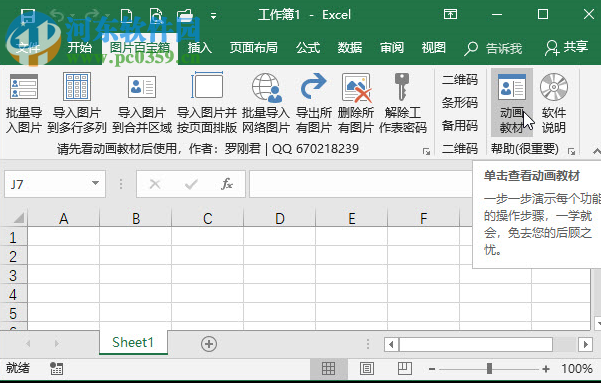Select 图片百宝箱 tab
The image size is (601, 383).
[140, 48]
